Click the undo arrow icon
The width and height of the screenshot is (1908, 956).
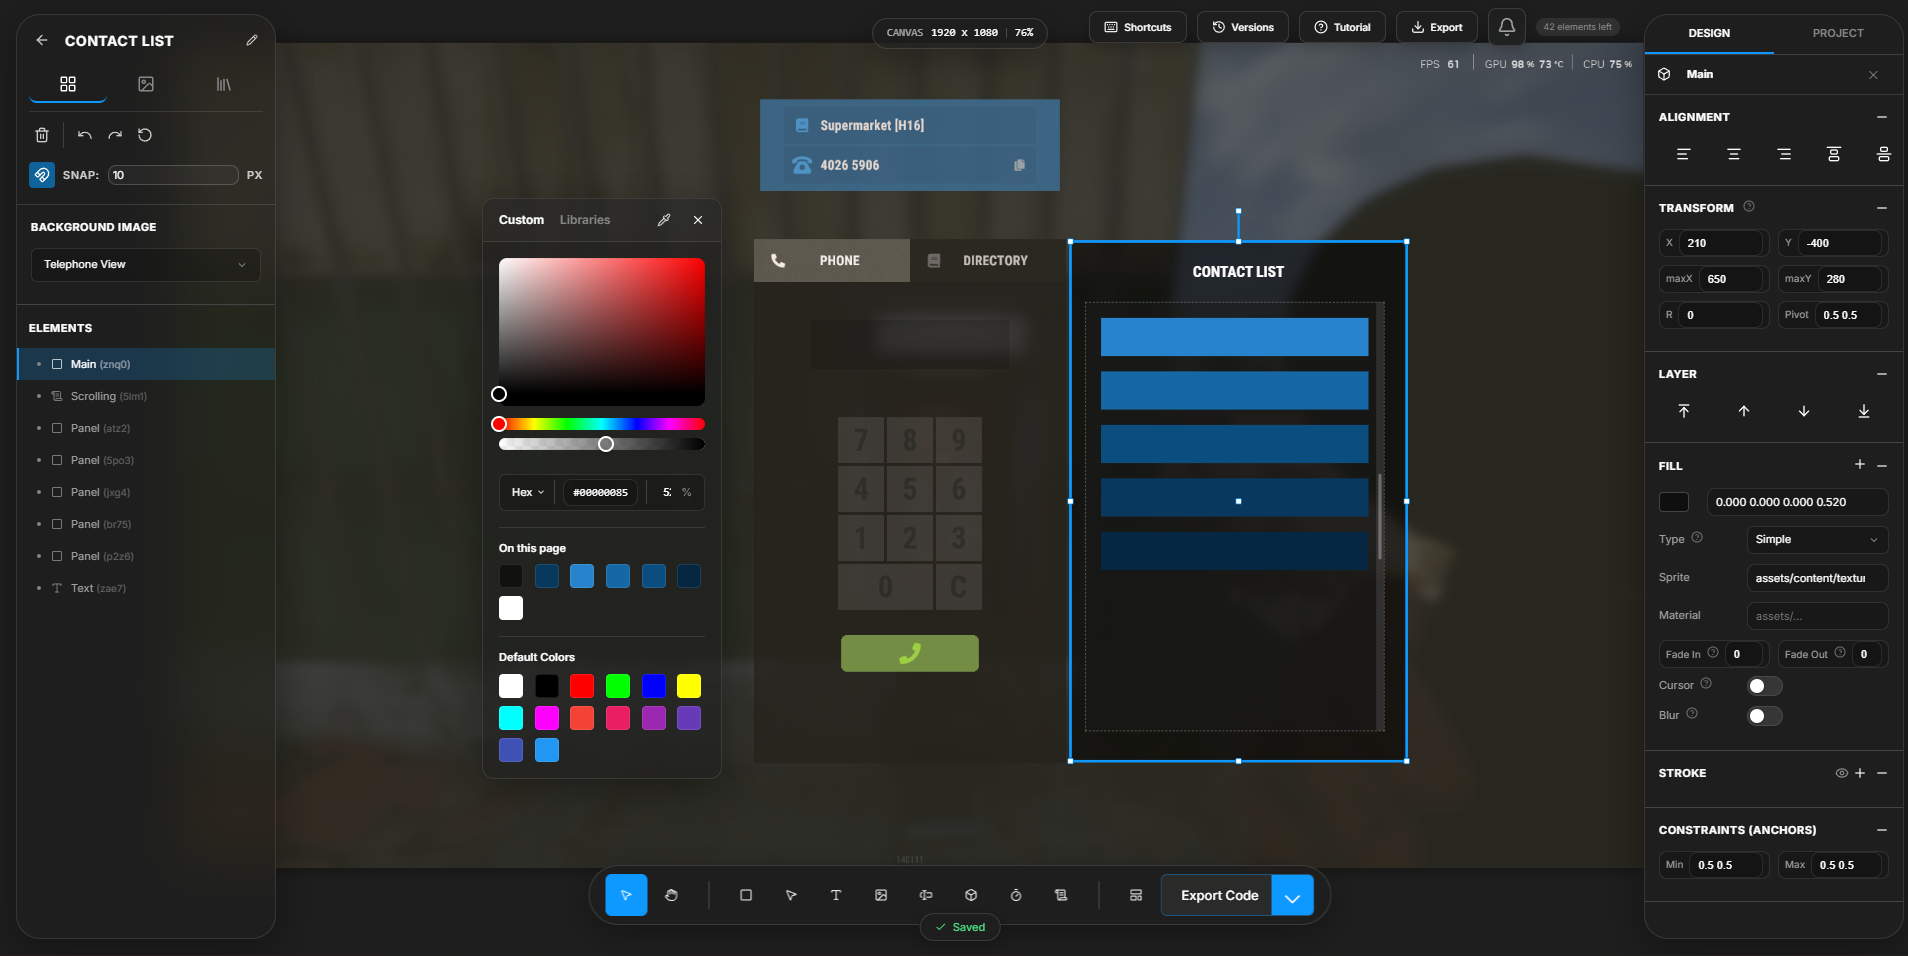click(85, 135)
